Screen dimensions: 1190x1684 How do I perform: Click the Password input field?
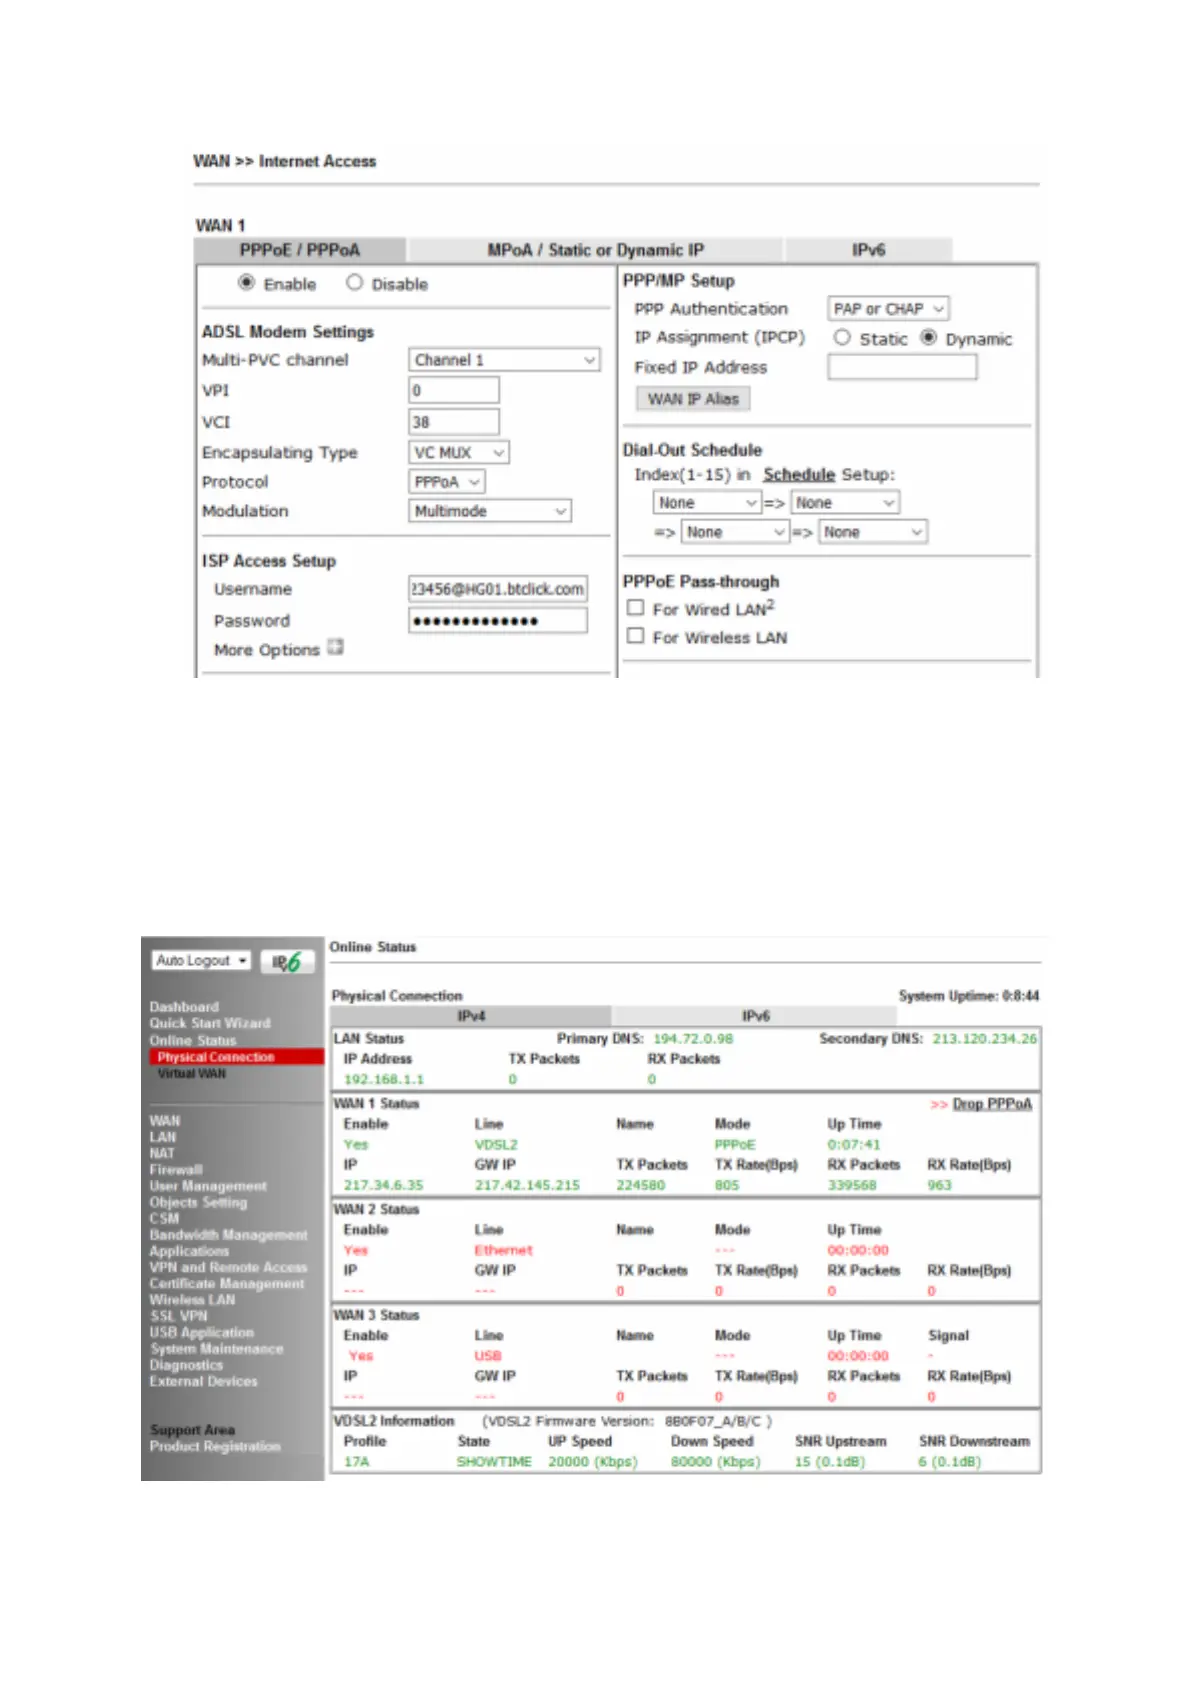(498, 621)
